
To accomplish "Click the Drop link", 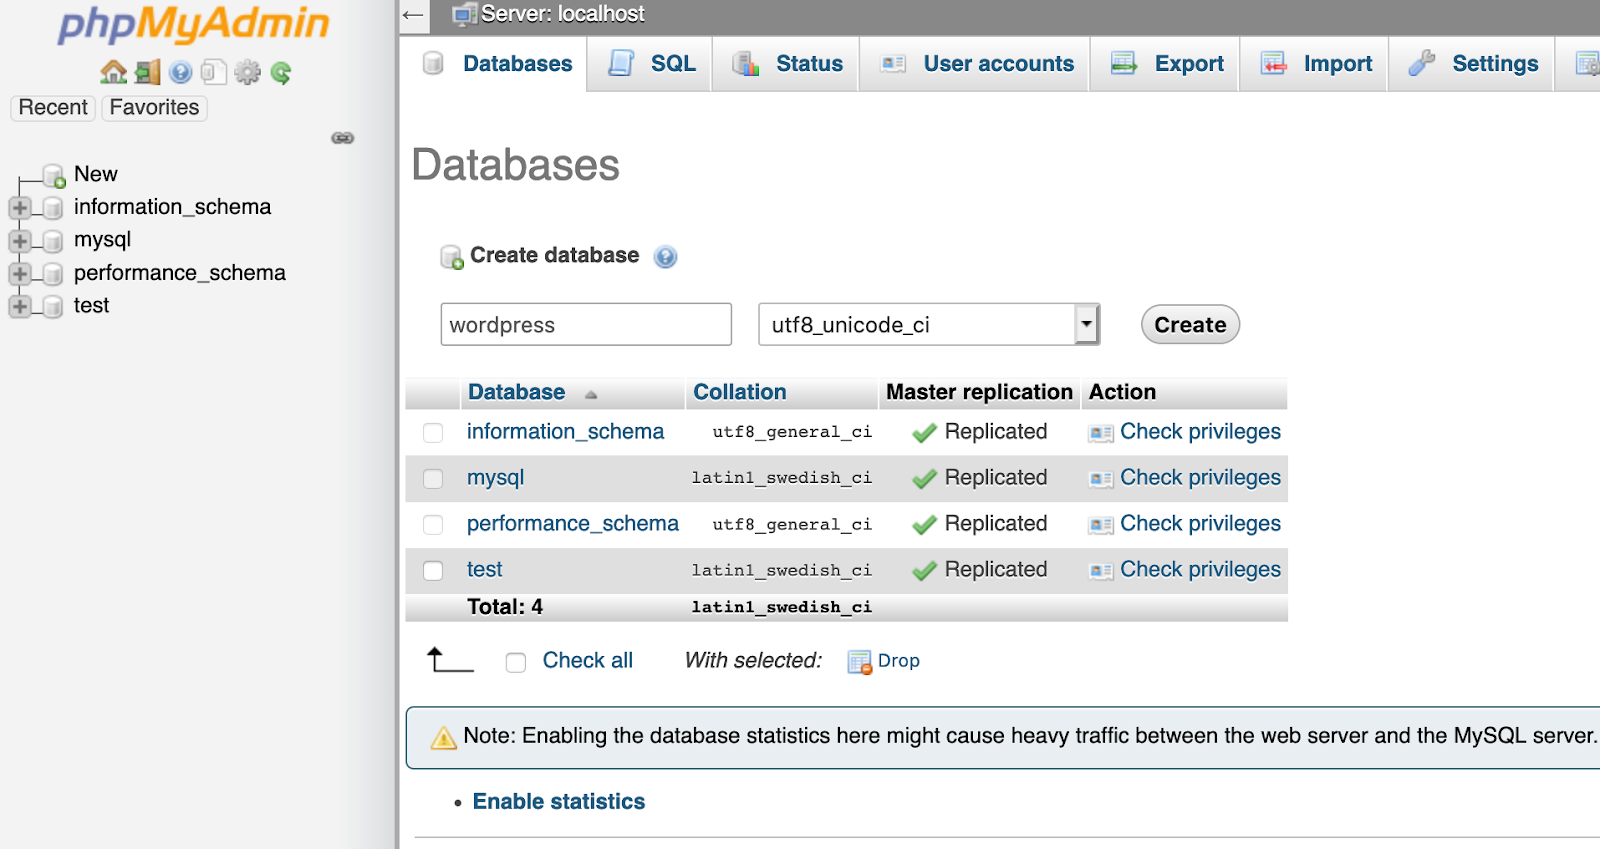I will (x=899, y=661).
